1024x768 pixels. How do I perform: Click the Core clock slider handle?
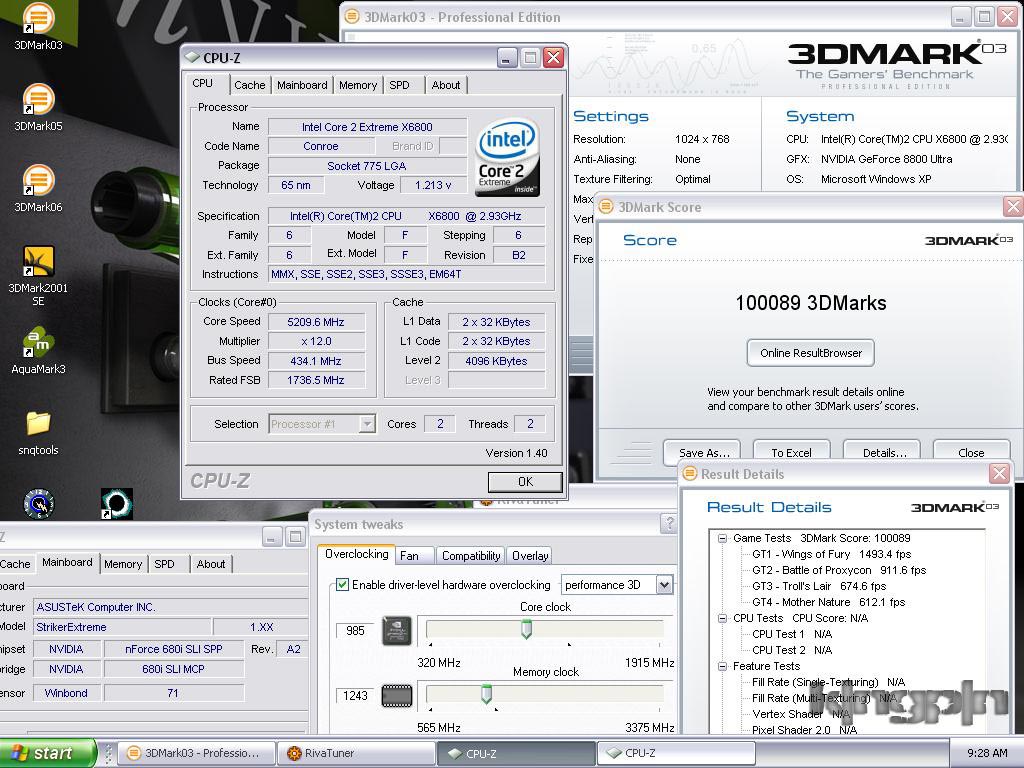[x=526, y=630]
